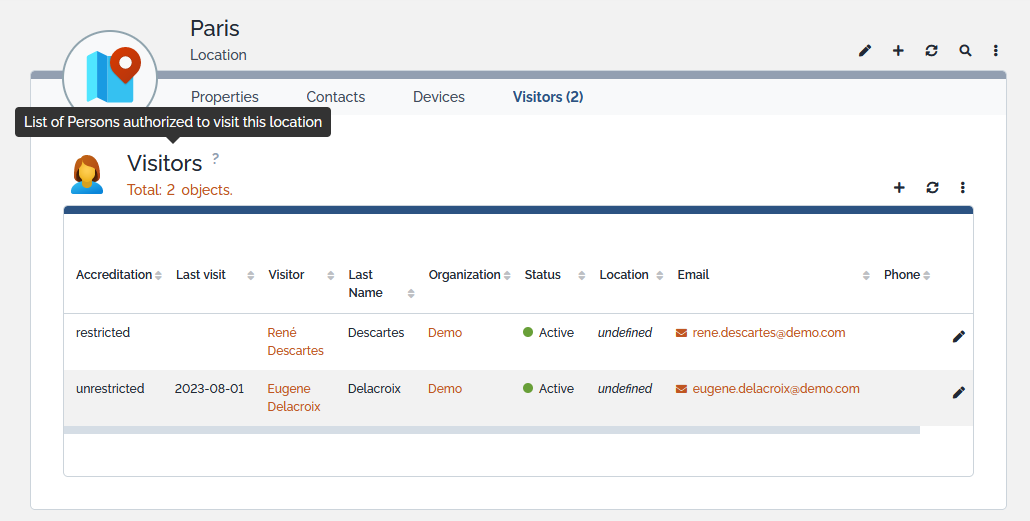The width and height of the screenshot is (1030, 521).
Task: Click the Visitors help question mark
Action: (x=215, y=158)
